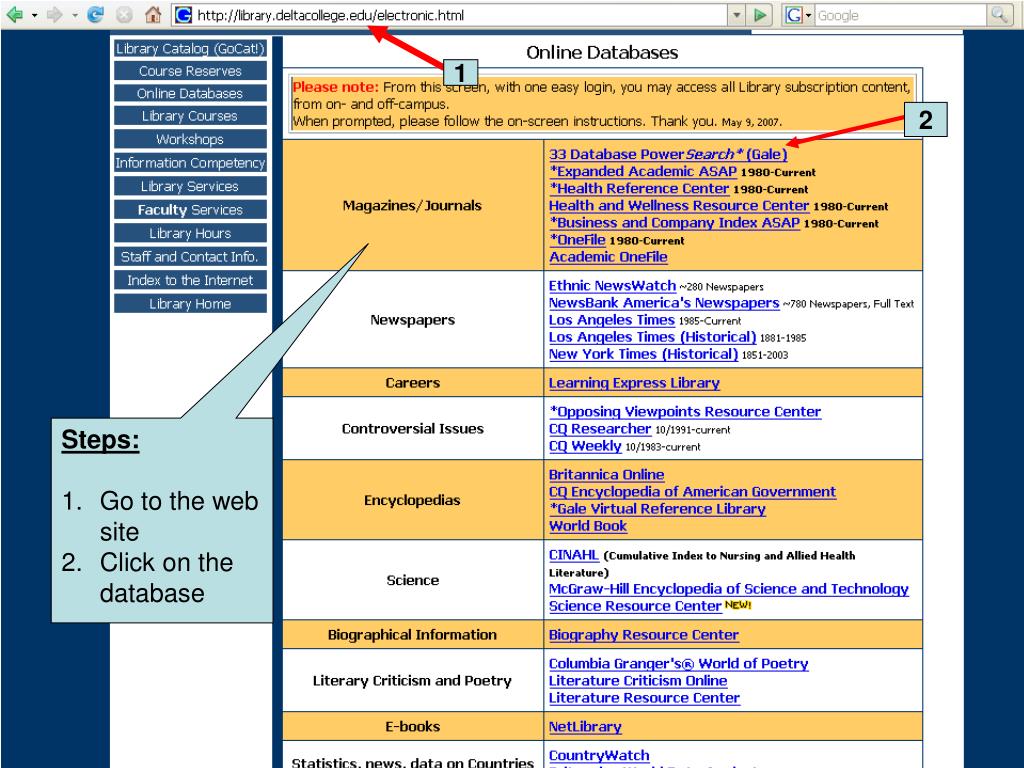Screen dimensions: 1024x768
Task: Open Columbia Granger's World of Poetry
Action: (679, 664)
